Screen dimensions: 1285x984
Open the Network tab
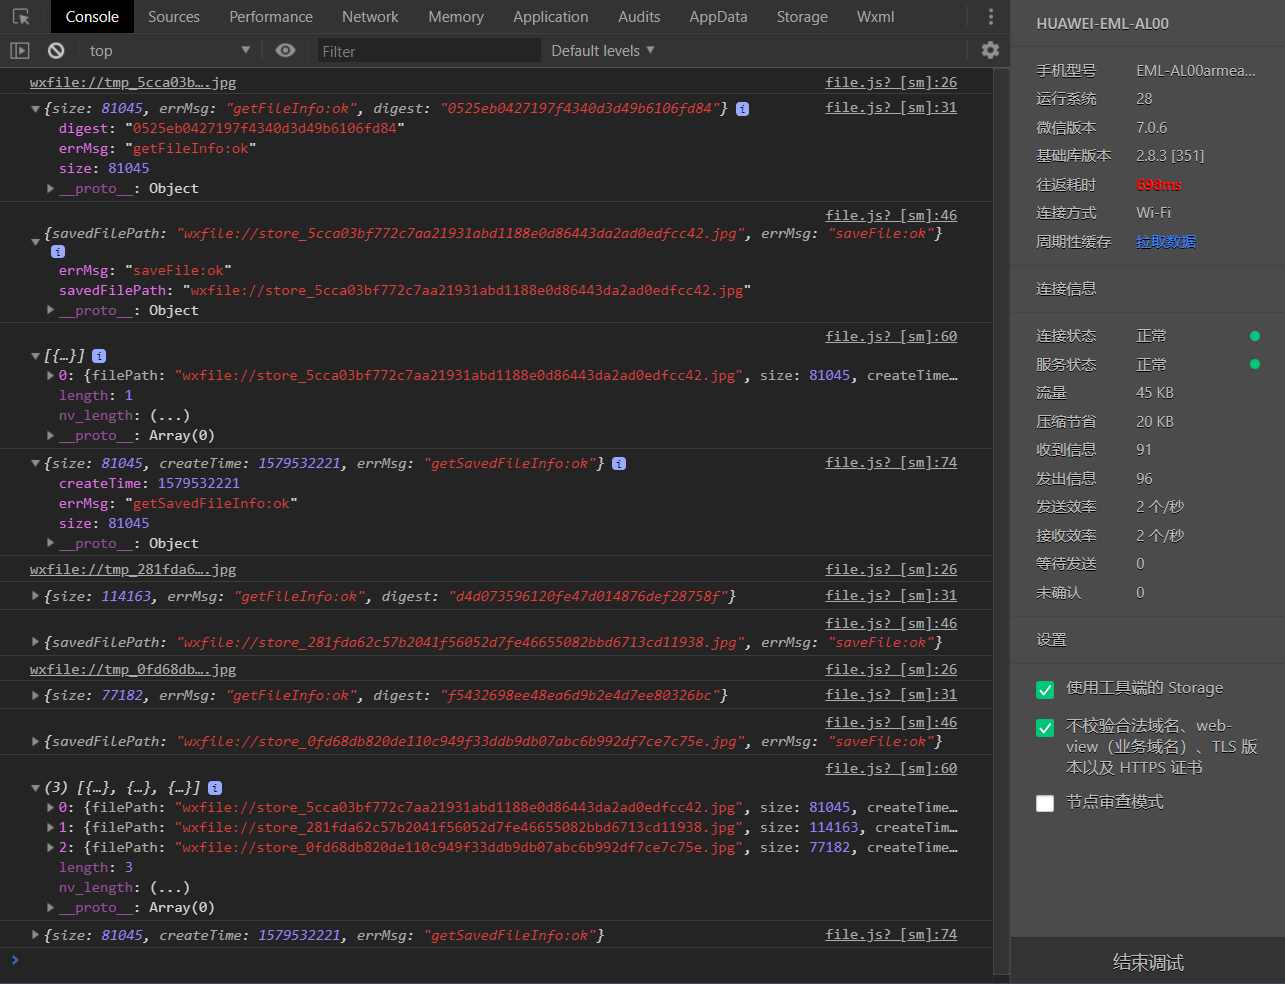tap(370, 17)
